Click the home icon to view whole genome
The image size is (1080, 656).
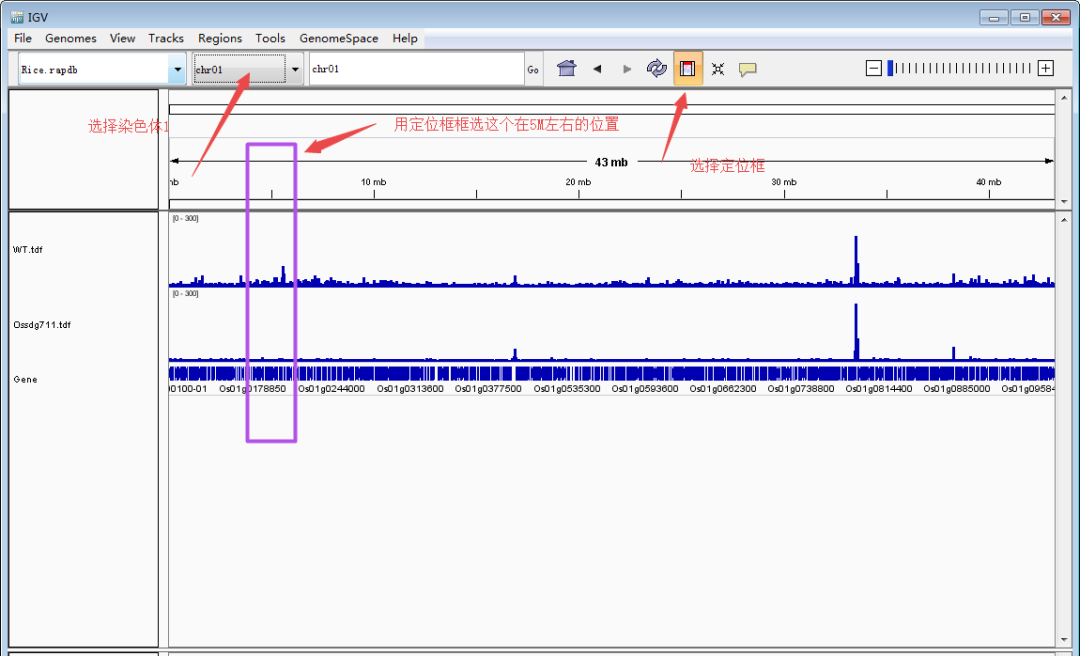coord(566,68)
